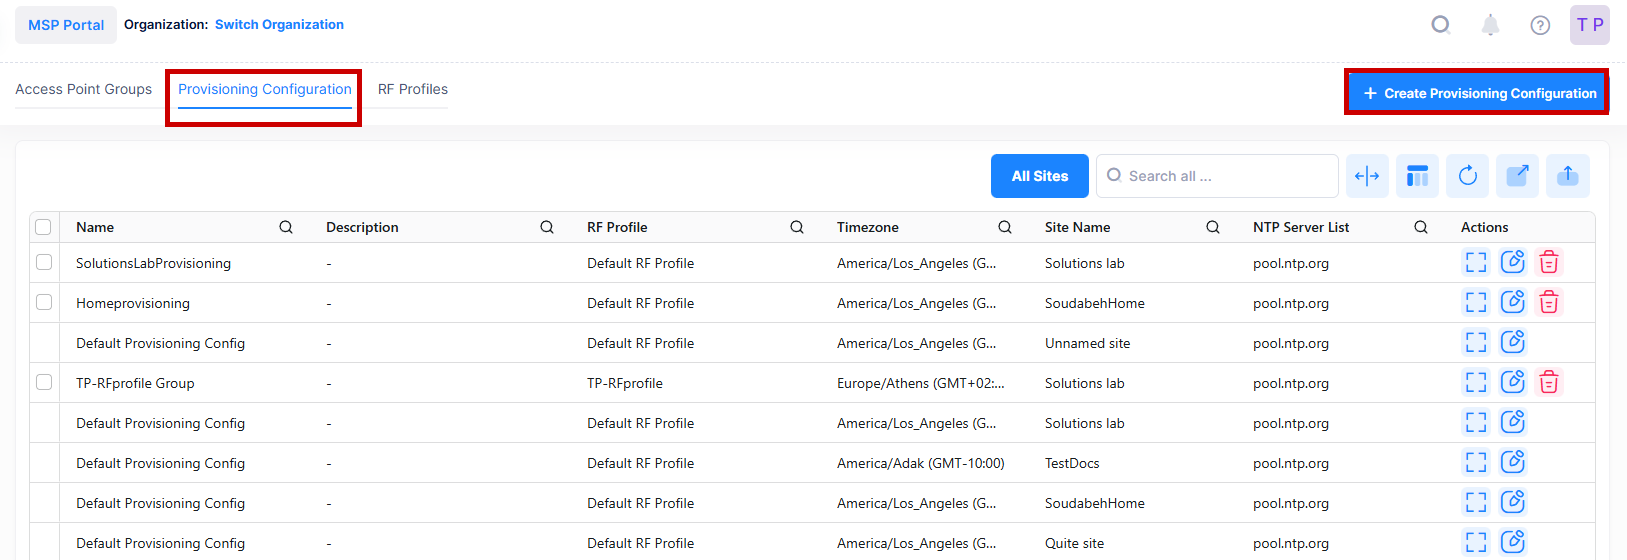This screenshot has width=1627, height=560.
Task: Click the Search all input field
Action: pos(1225,176)
